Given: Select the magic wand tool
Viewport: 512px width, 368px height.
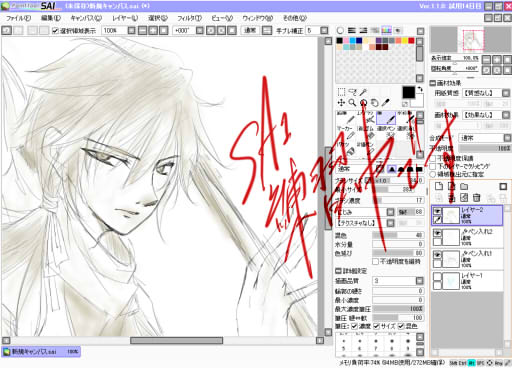Looking at the screenshot, I should point(363,92).
